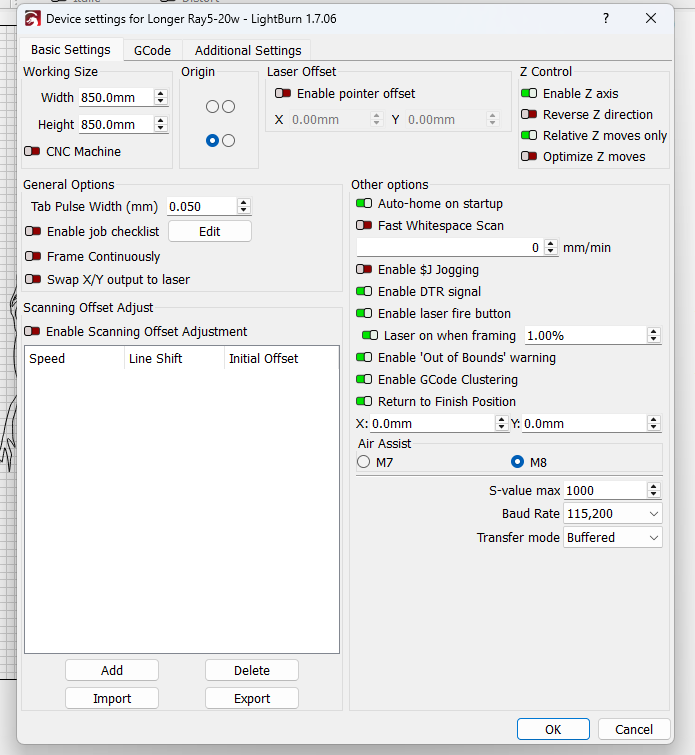Screen dimensions: 695x755
Task: Click the help question mark button
Action: 606,19
